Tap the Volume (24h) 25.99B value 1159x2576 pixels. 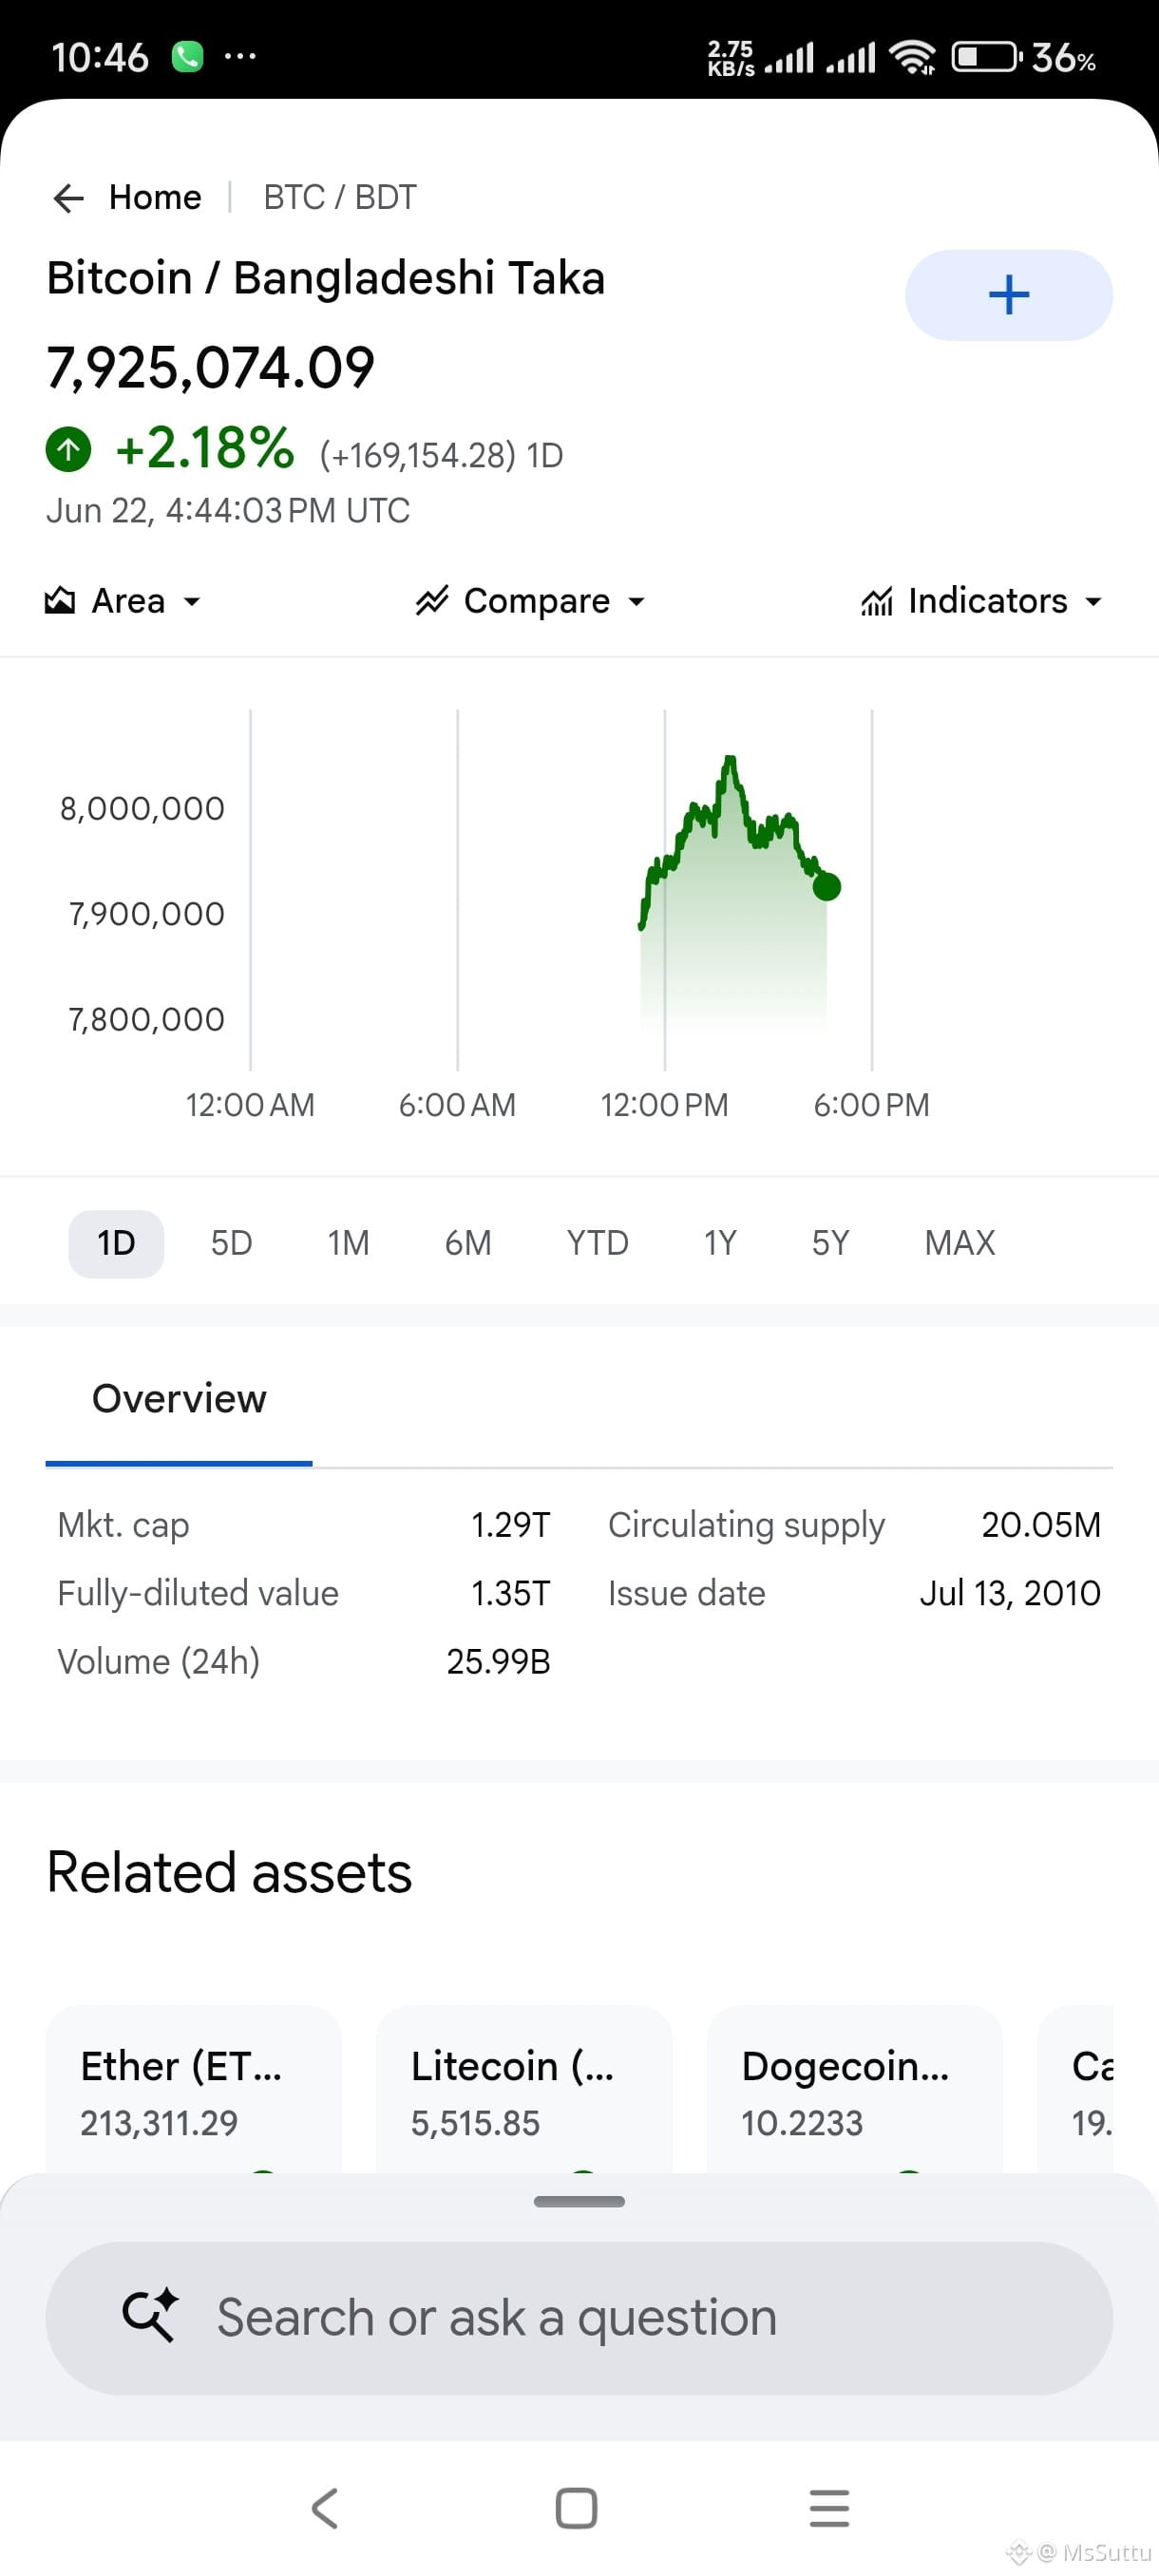coord(498,1661)
